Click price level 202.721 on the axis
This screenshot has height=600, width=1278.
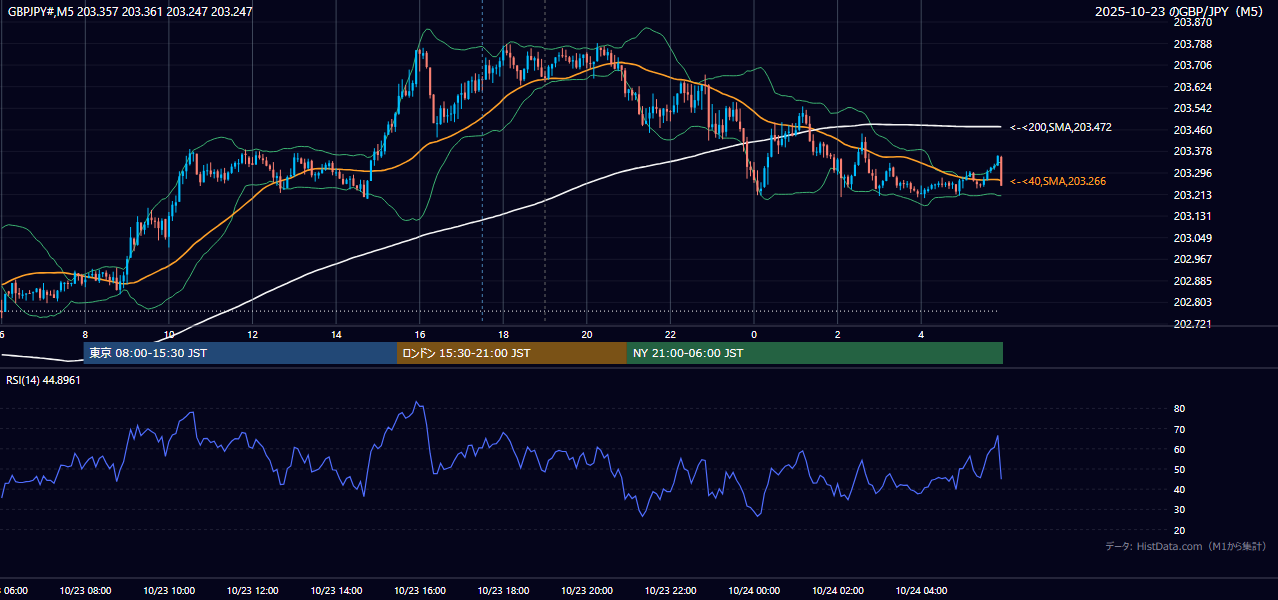click(1192, 324)
